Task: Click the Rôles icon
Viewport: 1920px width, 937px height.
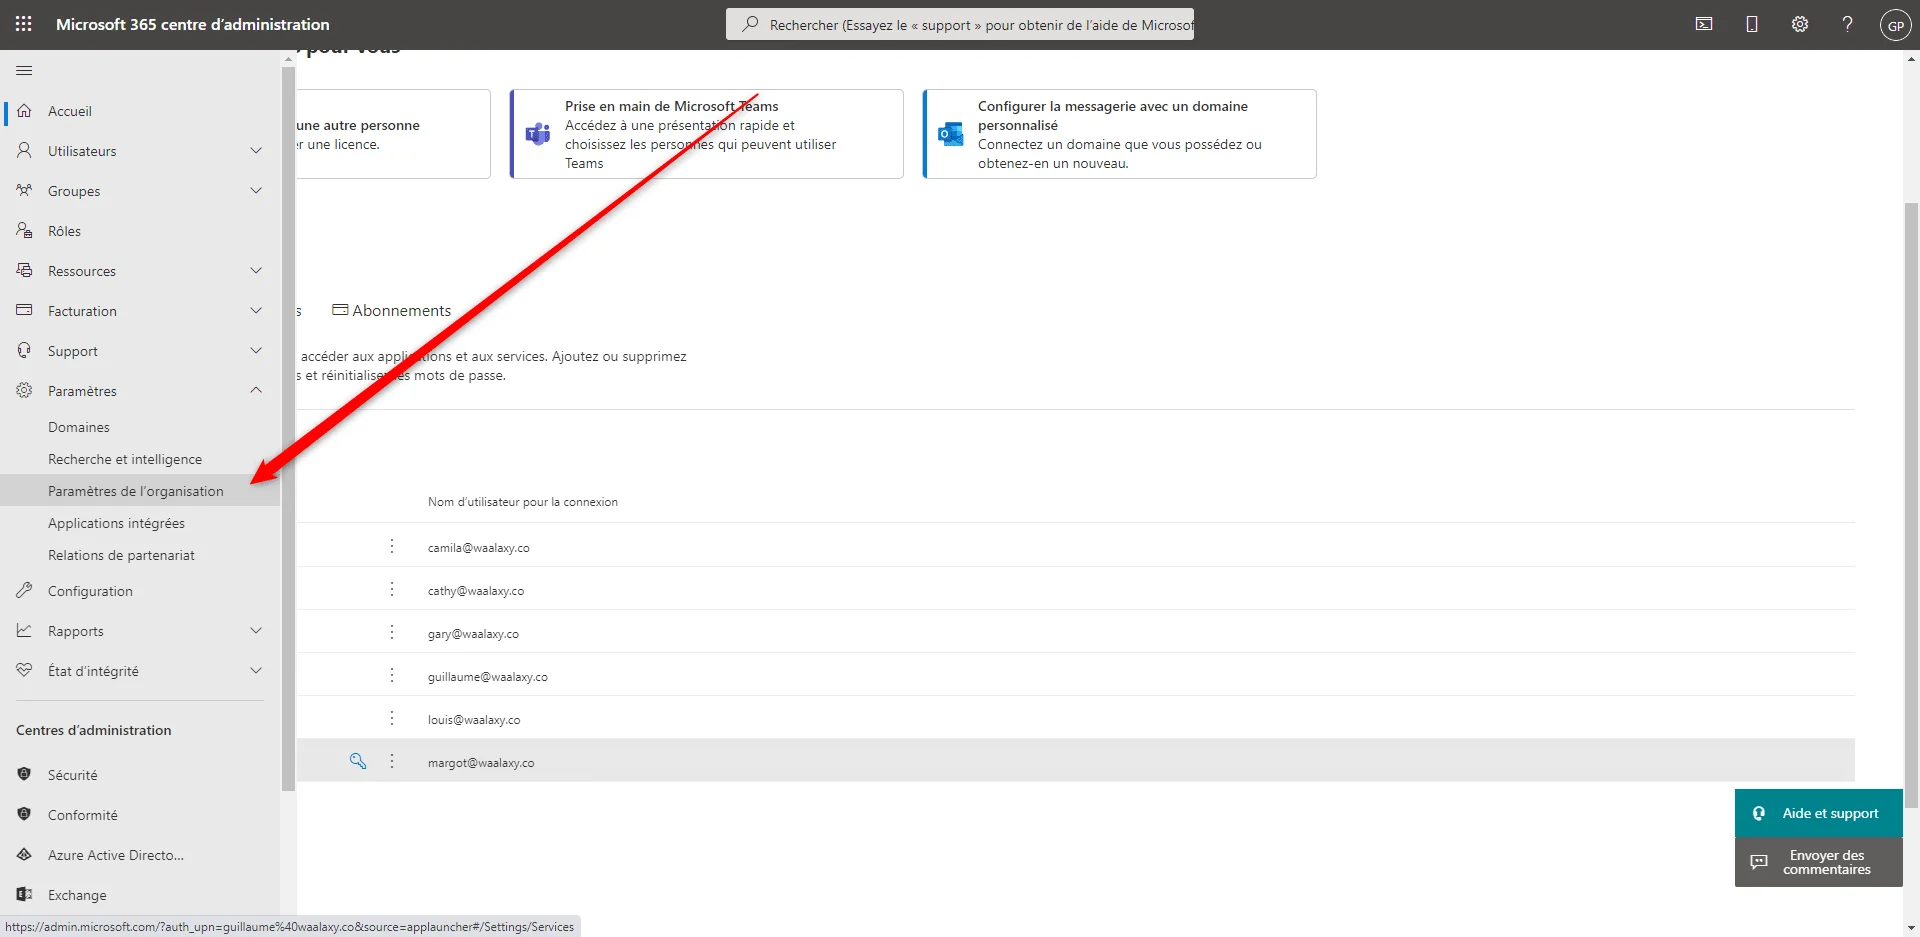Action: (24, 231)
